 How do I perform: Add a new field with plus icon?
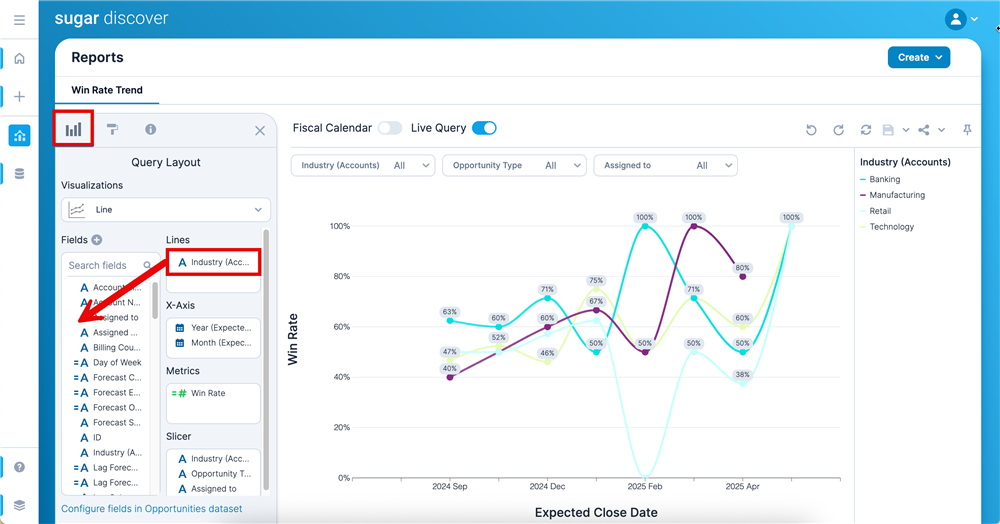pyautogui.click(x=97, y=240)
